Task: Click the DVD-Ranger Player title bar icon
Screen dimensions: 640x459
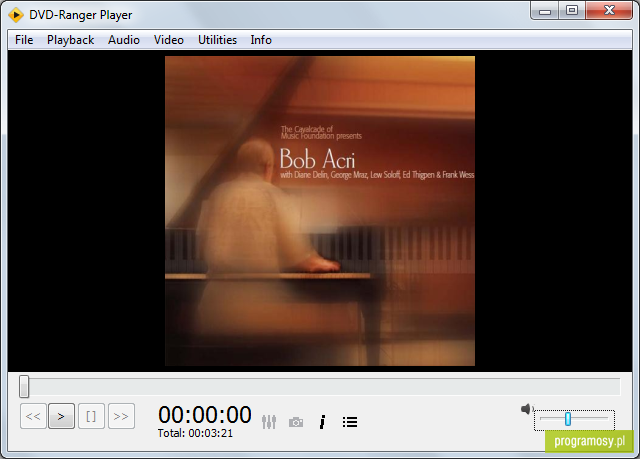Action: coord(16,15)
